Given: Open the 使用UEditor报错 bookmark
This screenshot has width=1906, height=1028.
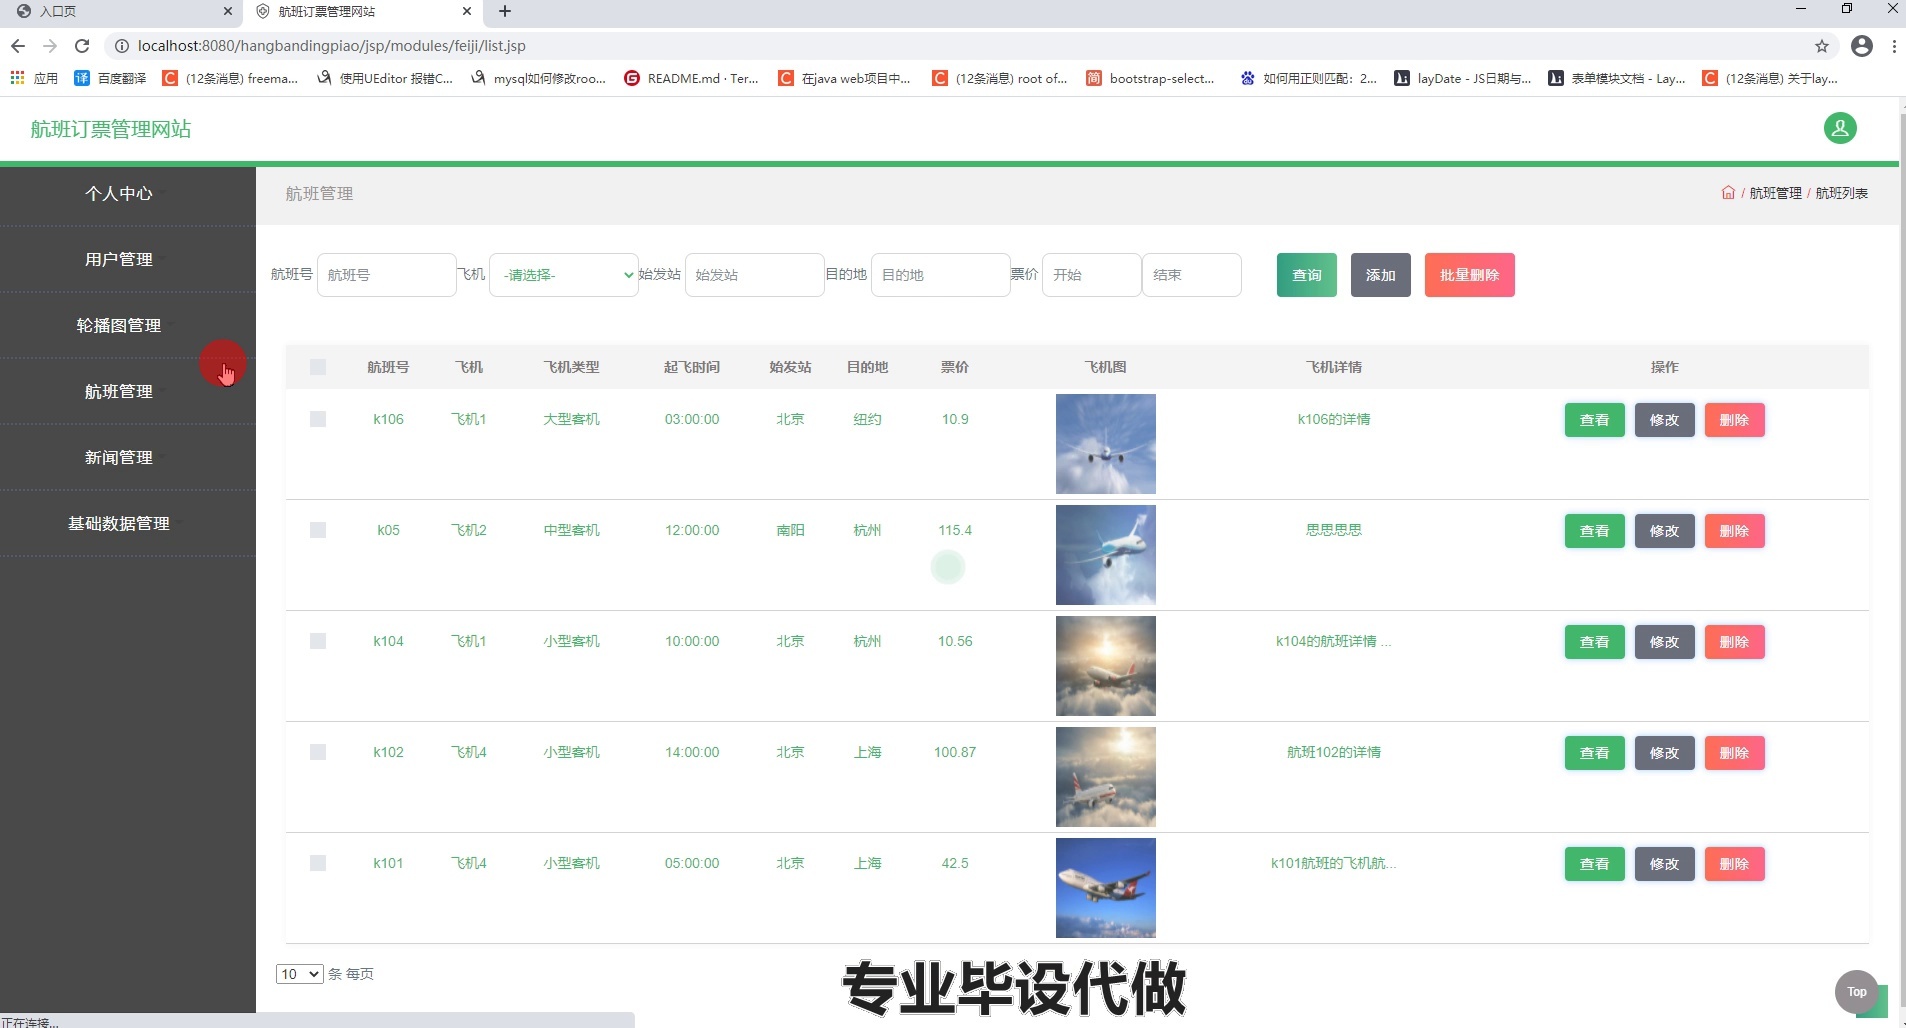Looking at the screenshot, I should pos(385,78).
